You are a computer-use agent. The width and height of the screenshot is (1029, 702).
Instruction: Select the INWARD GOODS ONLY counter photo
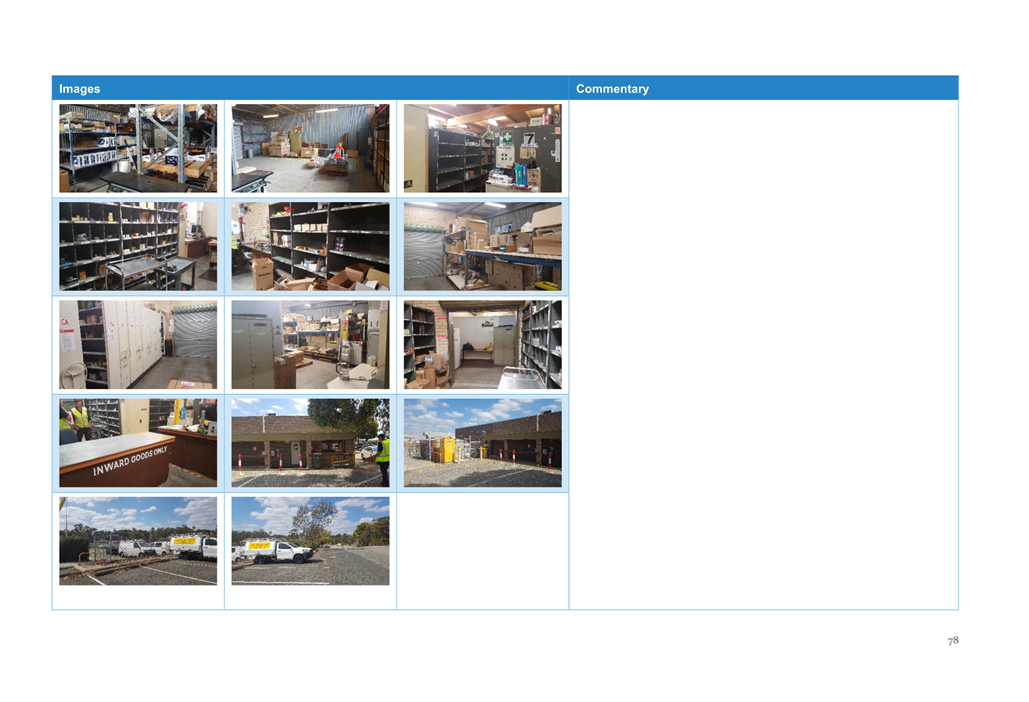click(x=138, y=442)
